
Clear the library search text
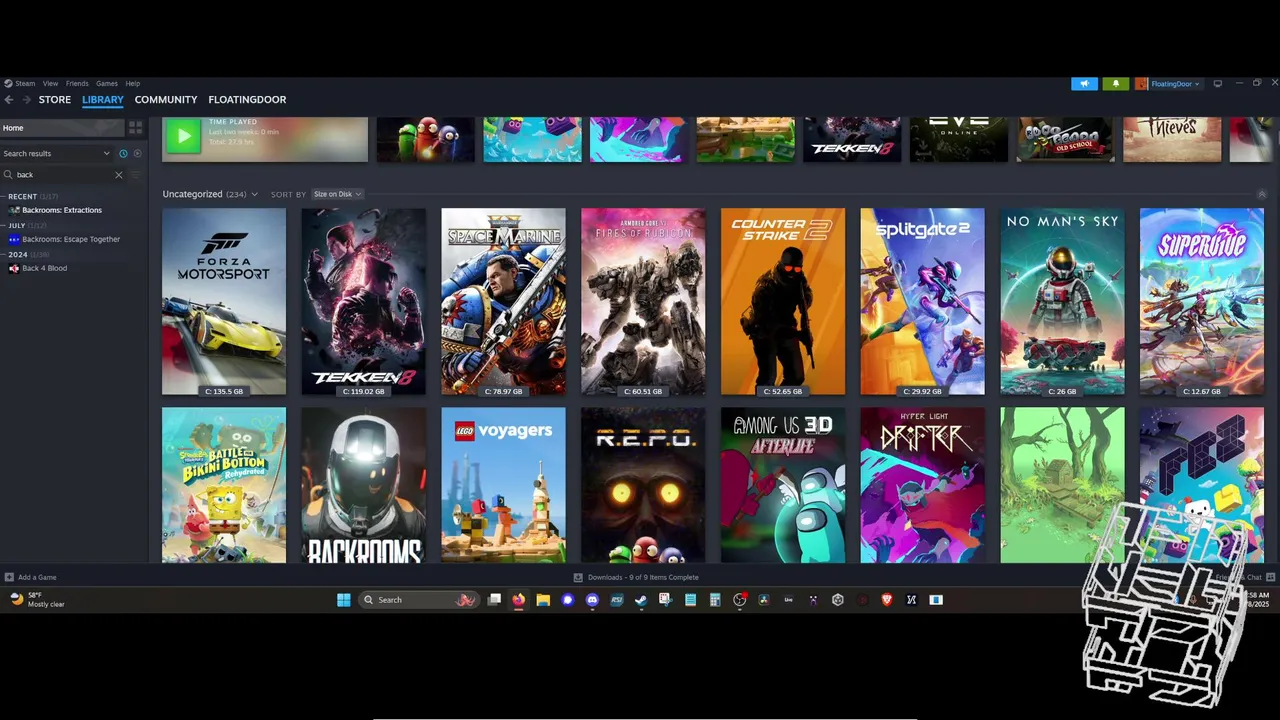point(118,175)
